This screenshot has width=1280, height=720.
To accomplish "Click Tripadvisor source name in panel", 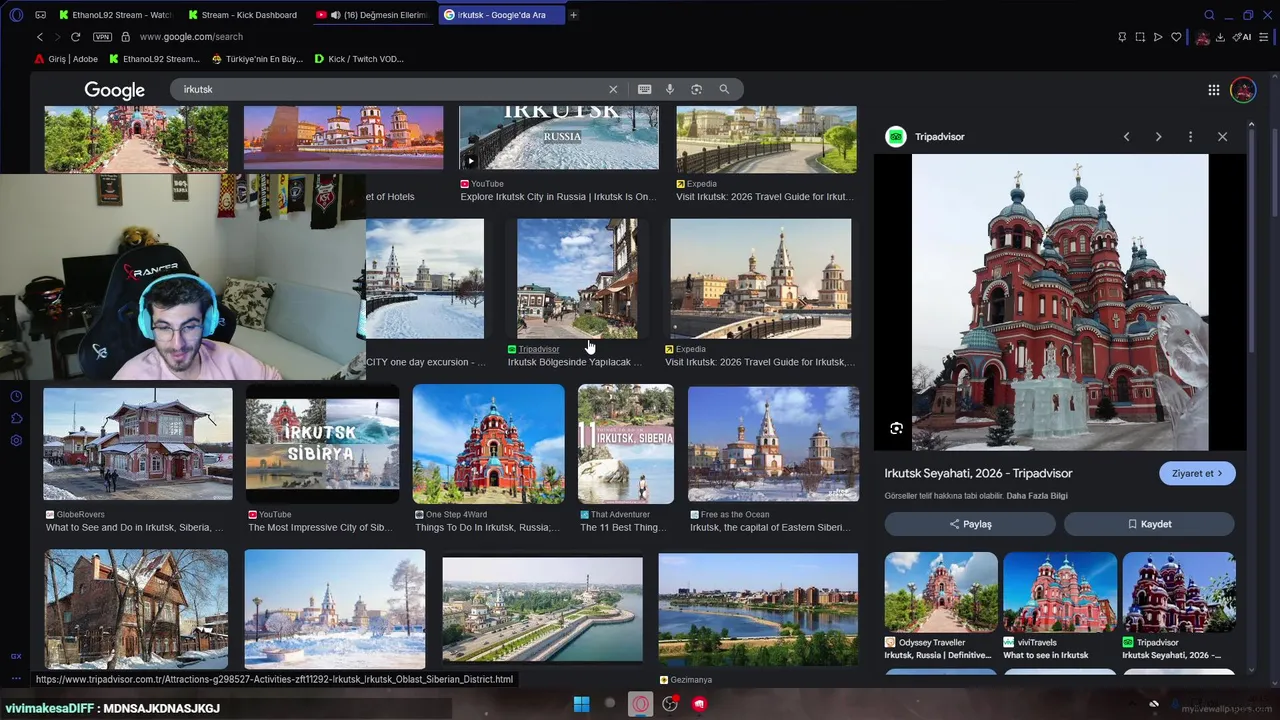I will point(939,137).
